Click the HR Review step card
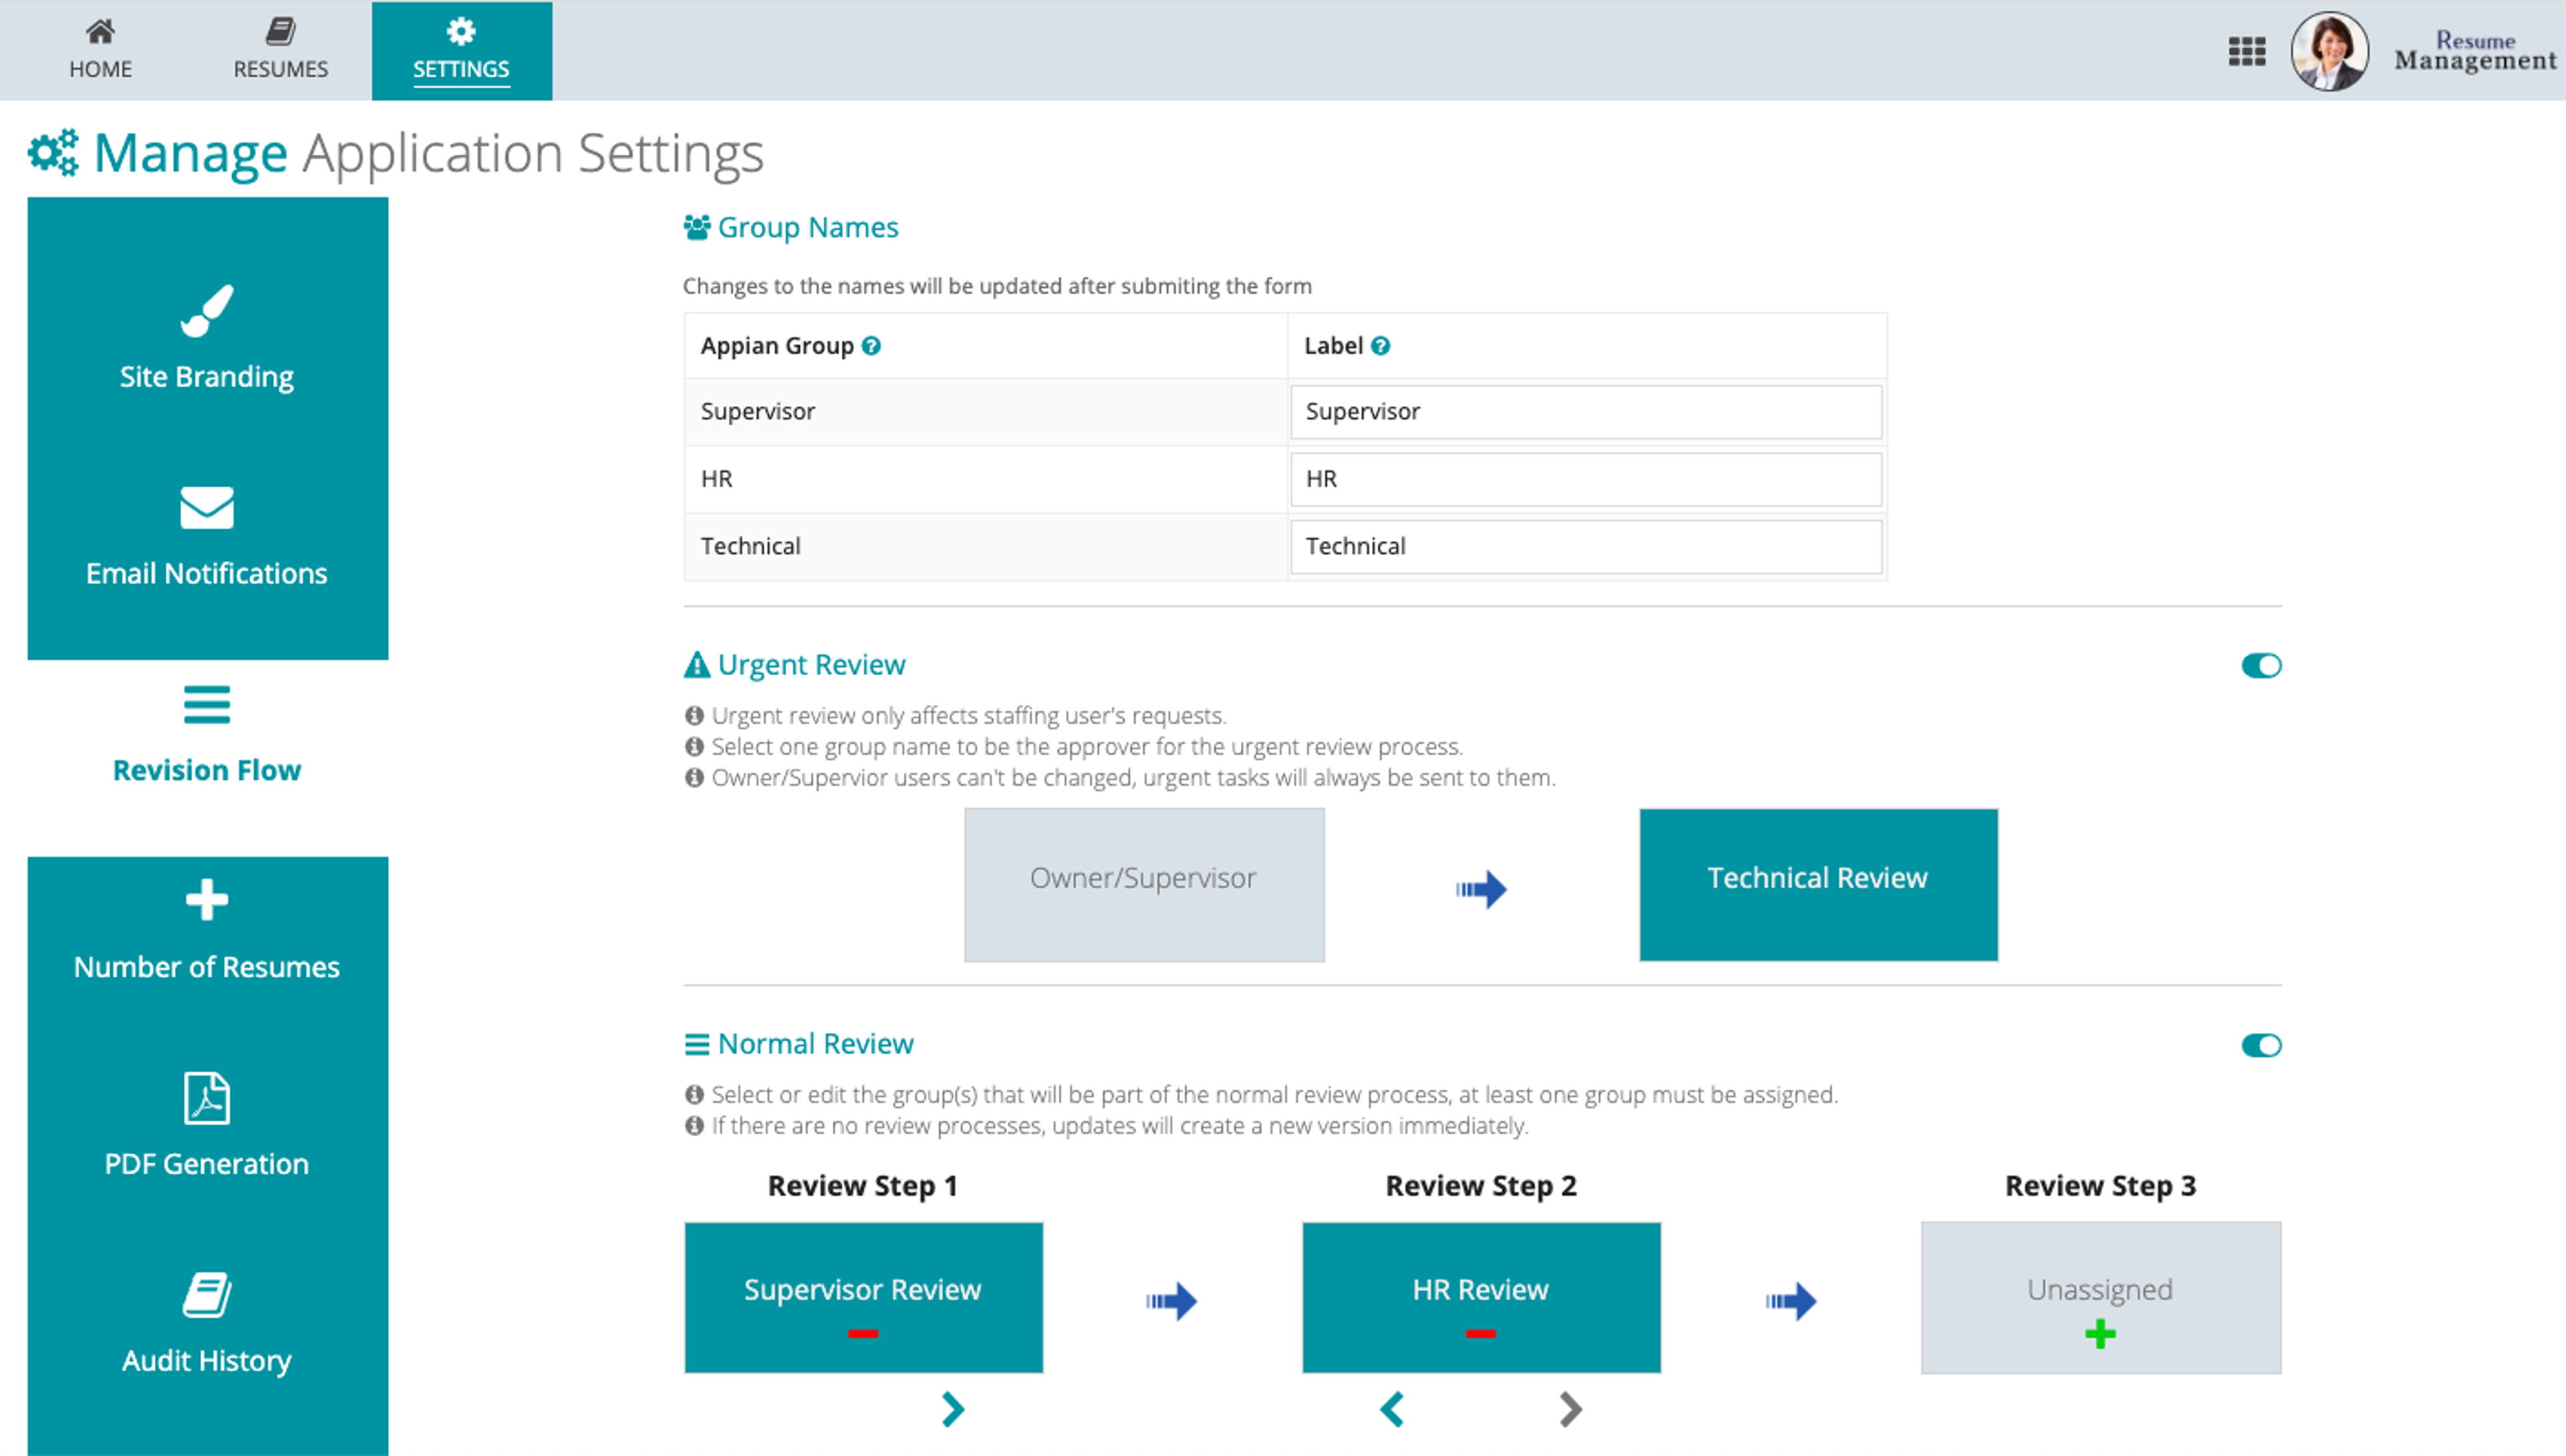Screen dimensions: 2566x1456 click(x=1481, y=1297)
